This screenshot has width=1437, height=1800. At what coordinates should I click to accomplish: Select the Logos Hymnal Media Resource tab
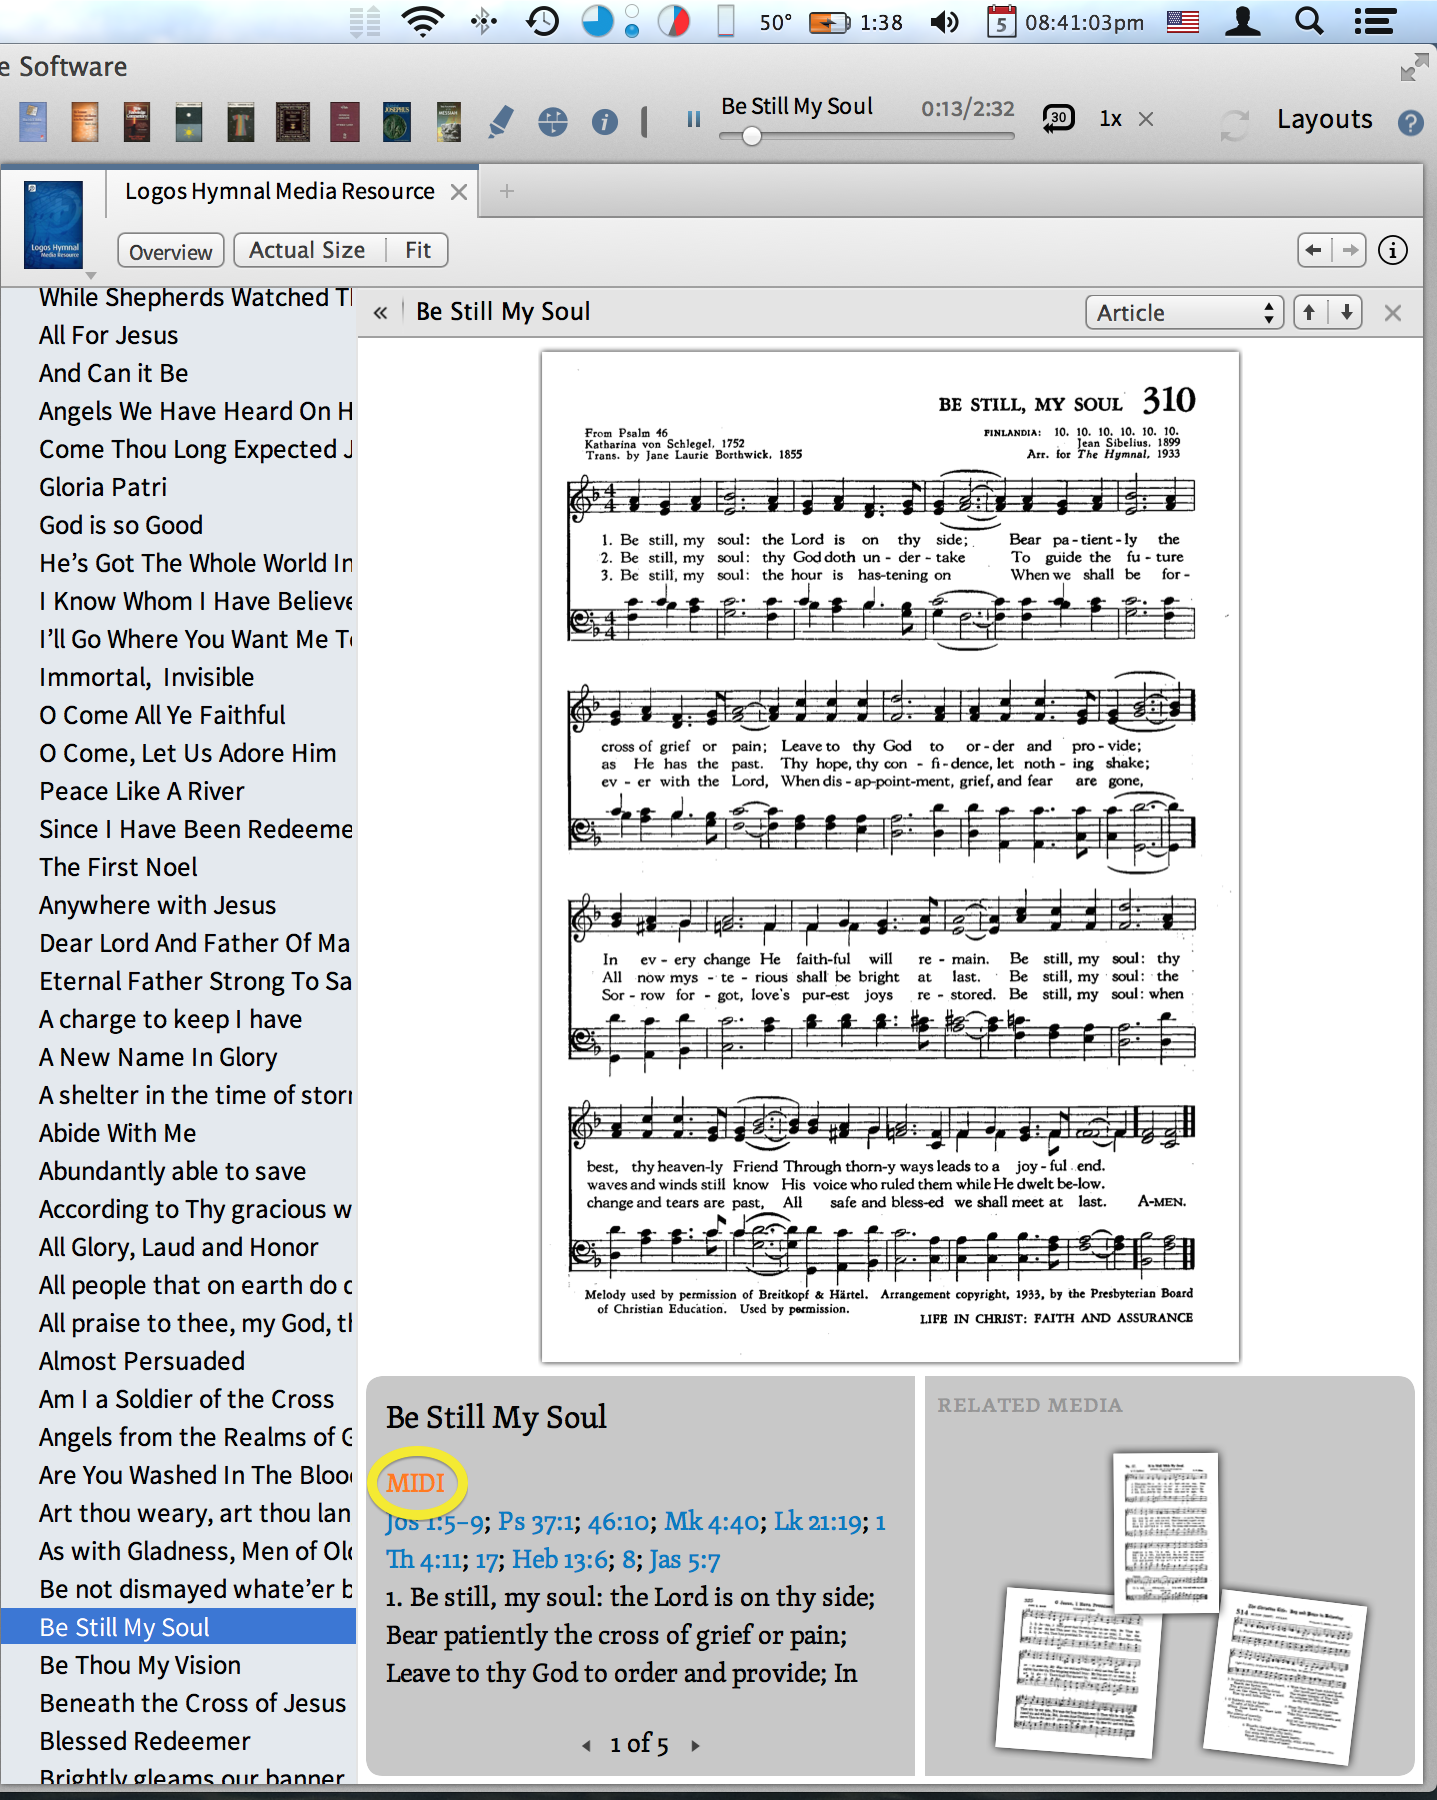tap(280, 191)
